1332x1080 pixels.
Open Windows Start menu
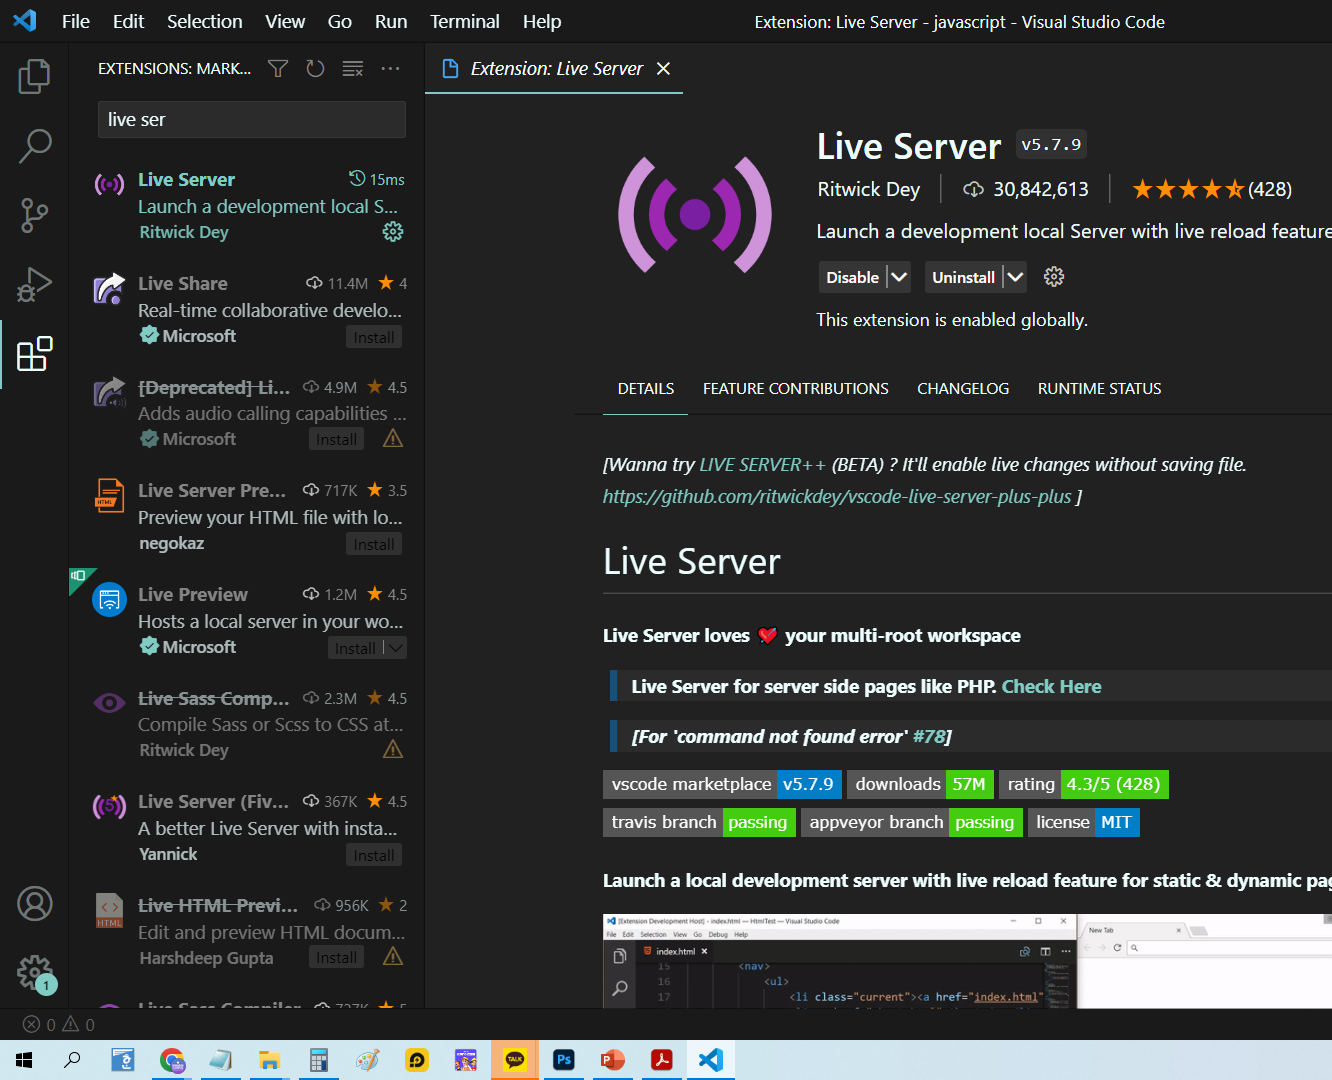click(x=24, y=1060)
